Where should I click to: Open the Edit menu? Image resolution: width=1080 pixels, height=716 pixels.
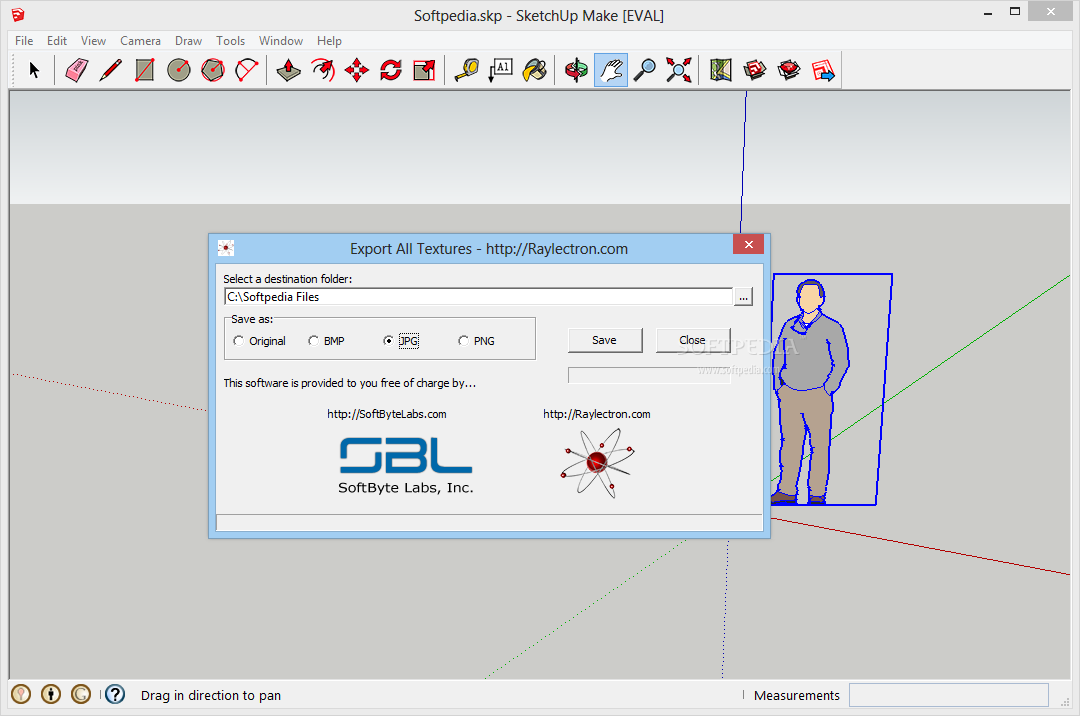click(56, 41)
